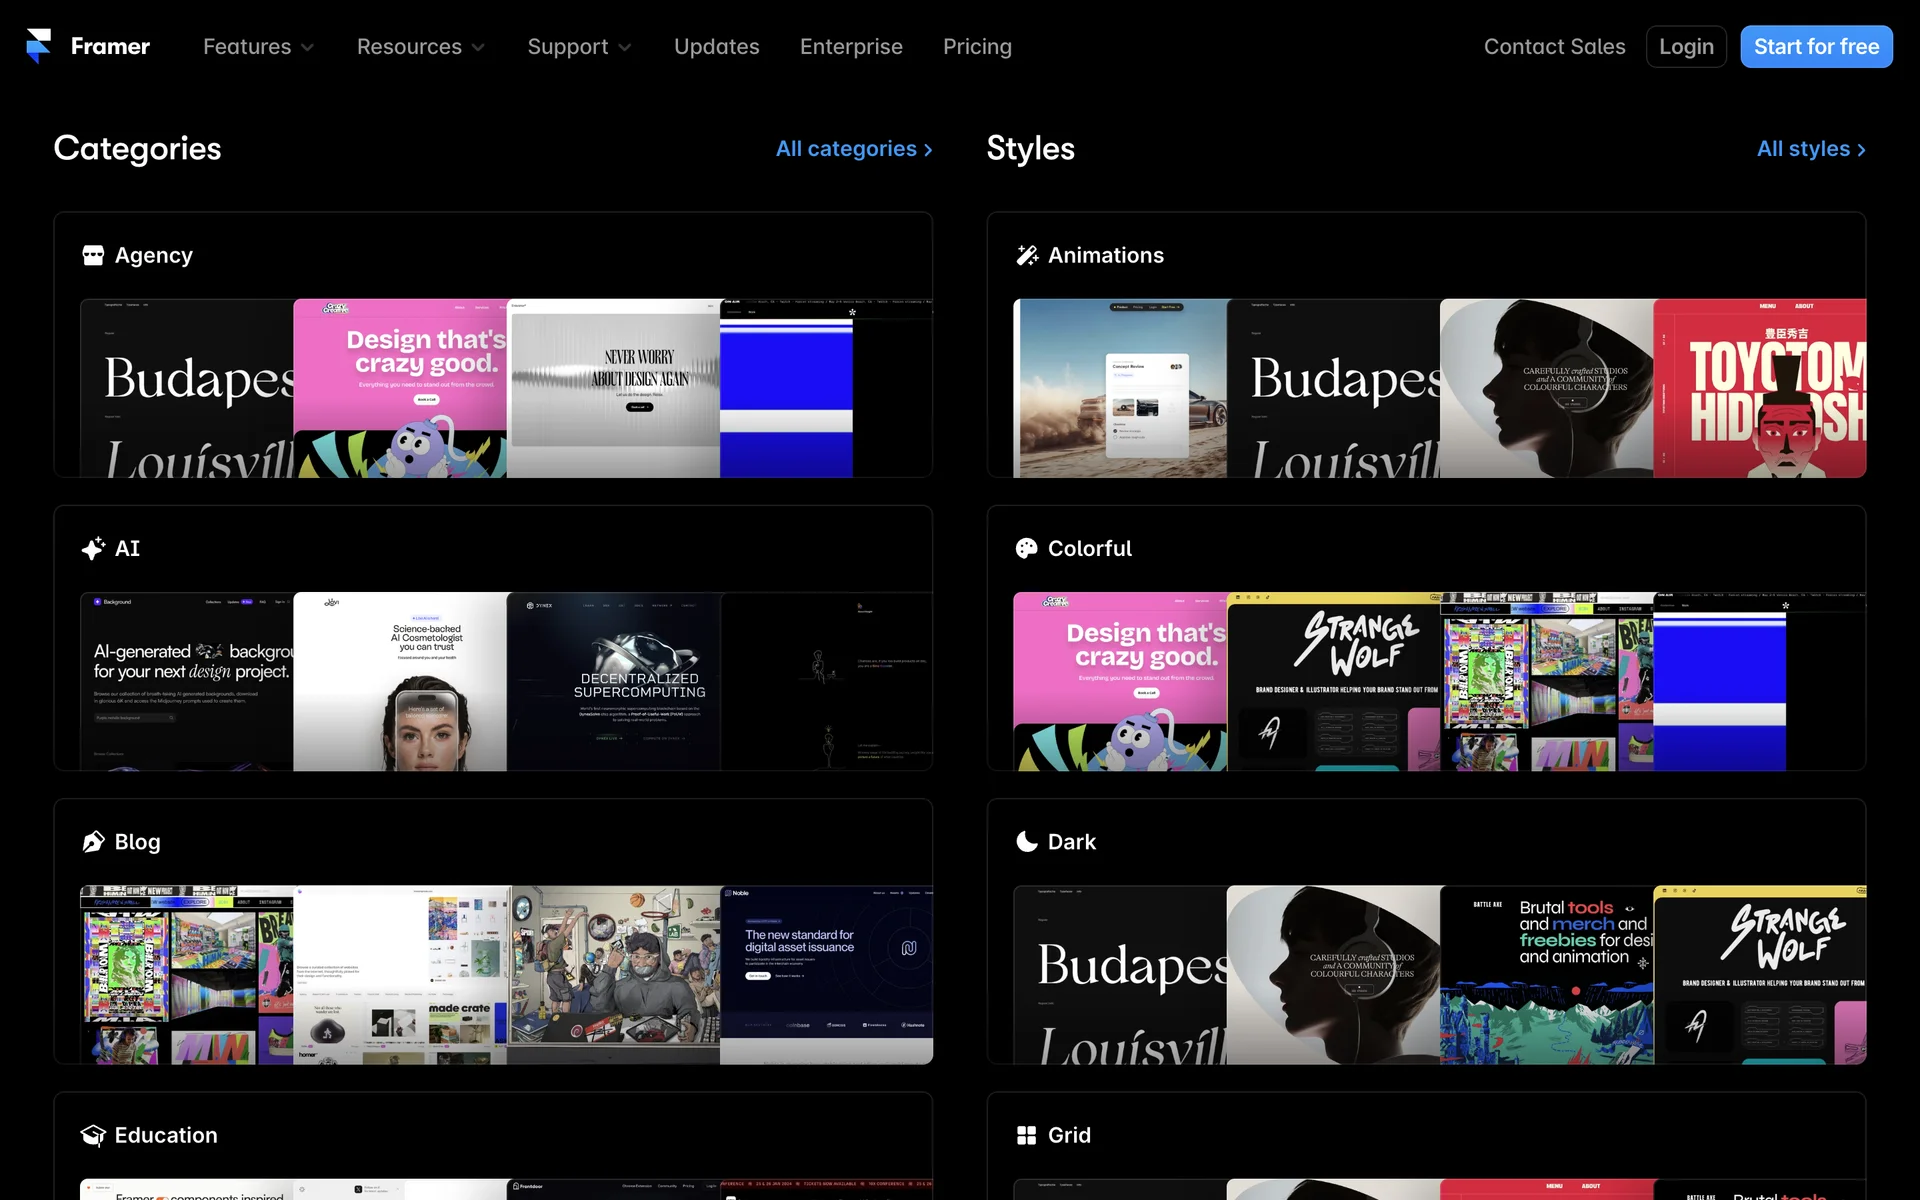Screen dimensions: 1920x1200
Task: Click the AI sparkle icon
Action: tap(93, 548)
